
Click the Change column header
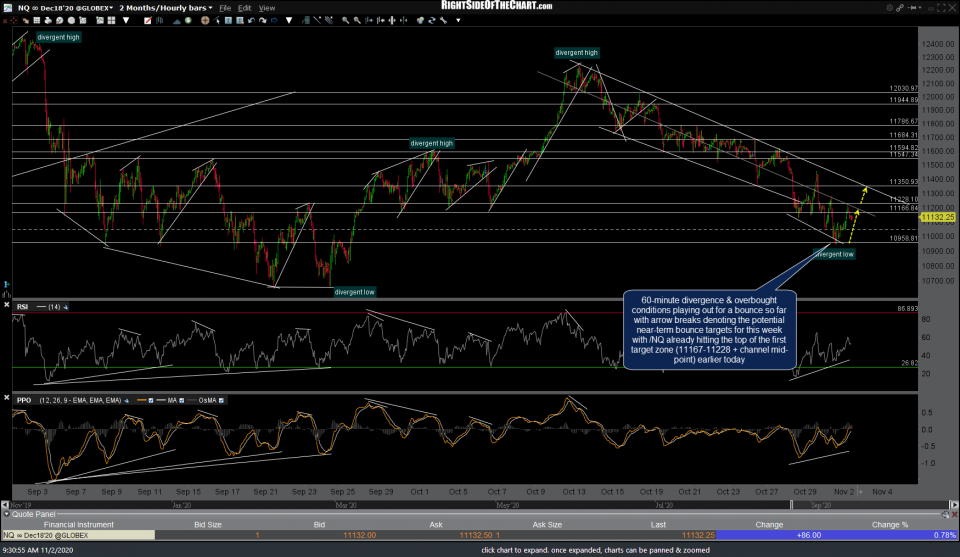click(769, 525)
